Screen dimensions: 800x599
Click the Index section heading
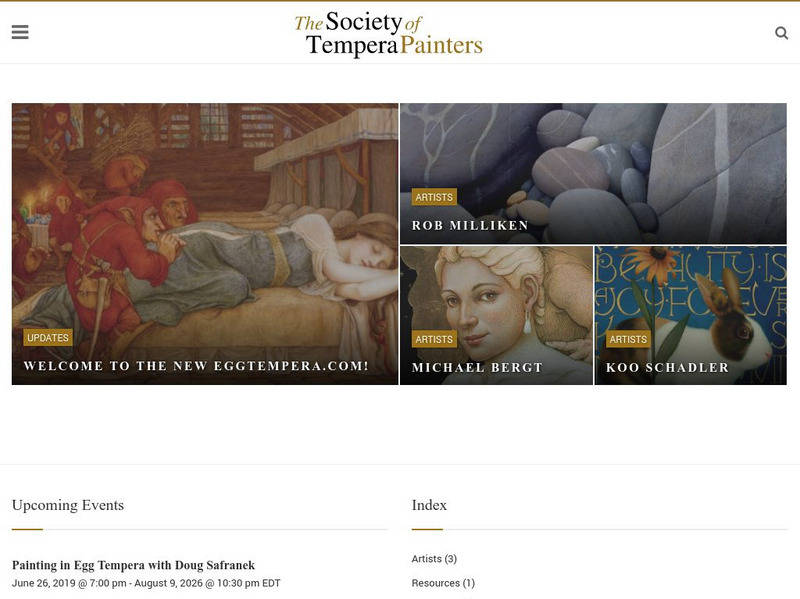(429, 505)
